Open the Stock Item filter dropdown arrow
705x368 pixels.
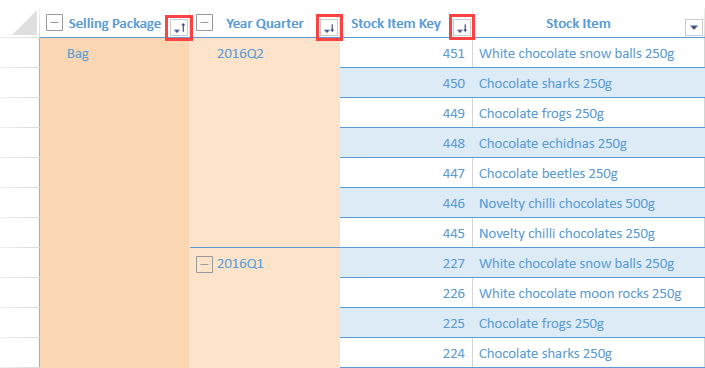[x=694, y=27]
